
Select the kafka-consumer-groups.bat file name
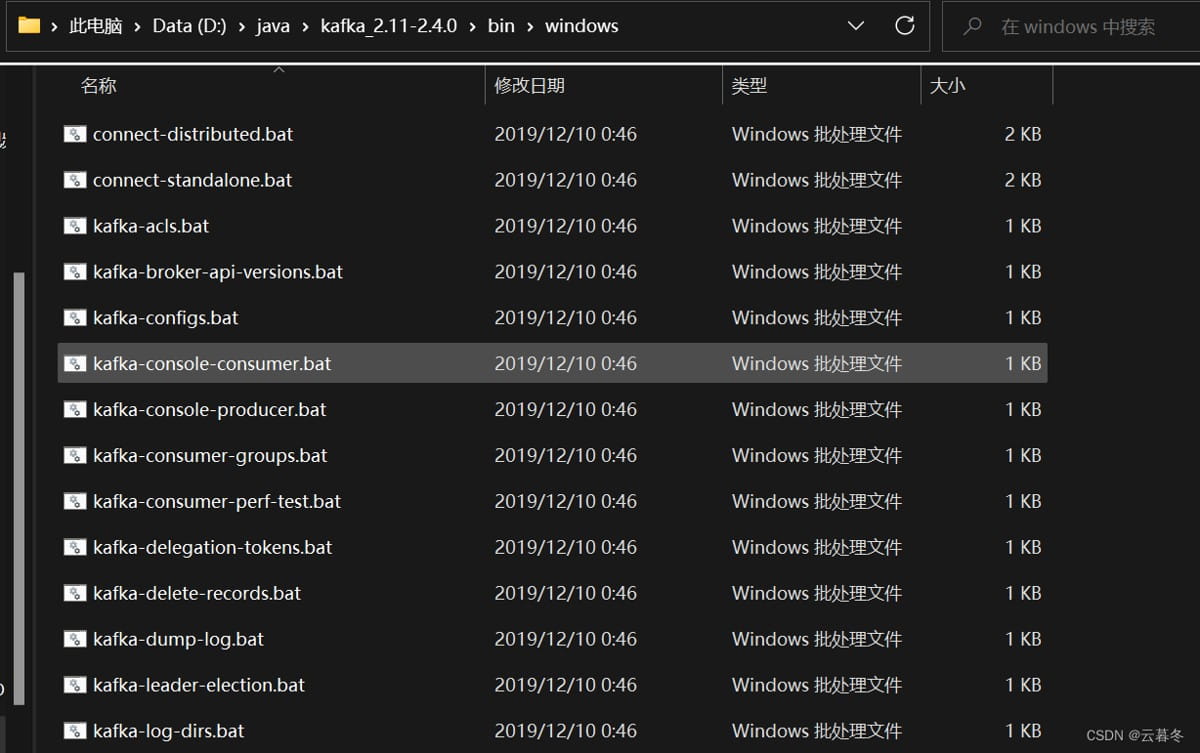click(211, 456)
